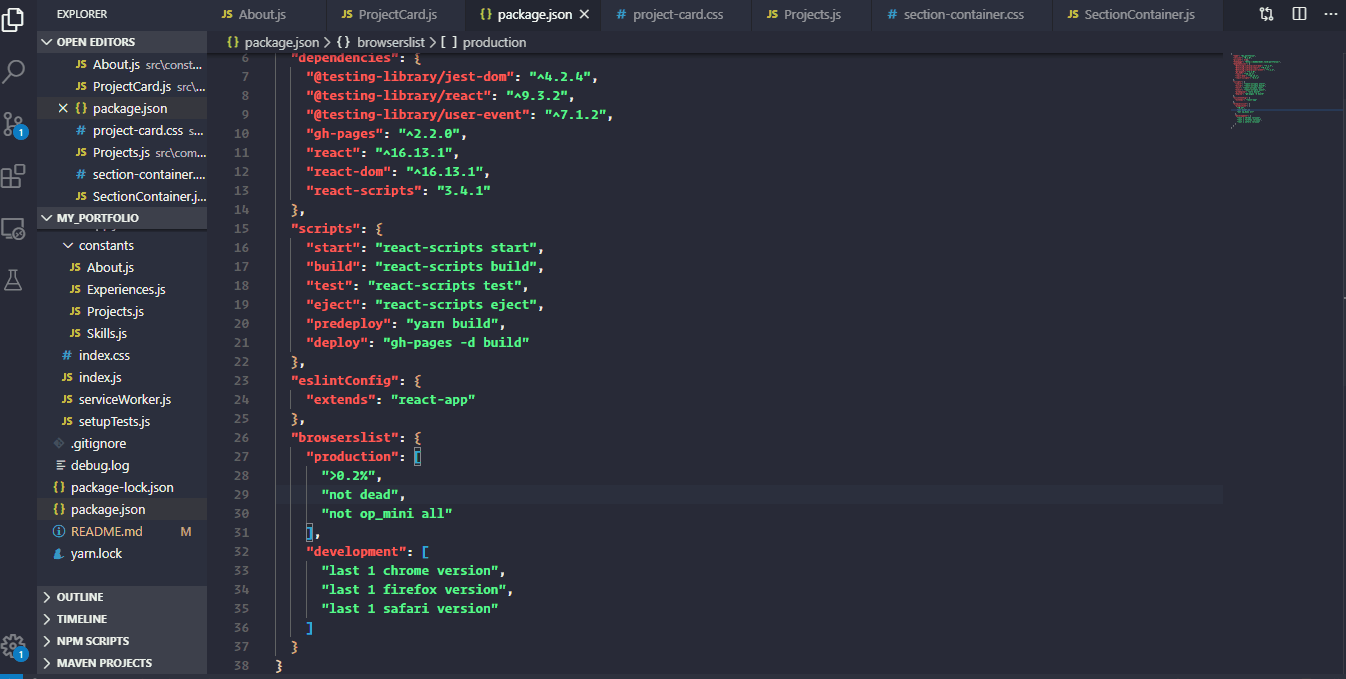Select the Explorer icon in activity bar

click(14, 20)
